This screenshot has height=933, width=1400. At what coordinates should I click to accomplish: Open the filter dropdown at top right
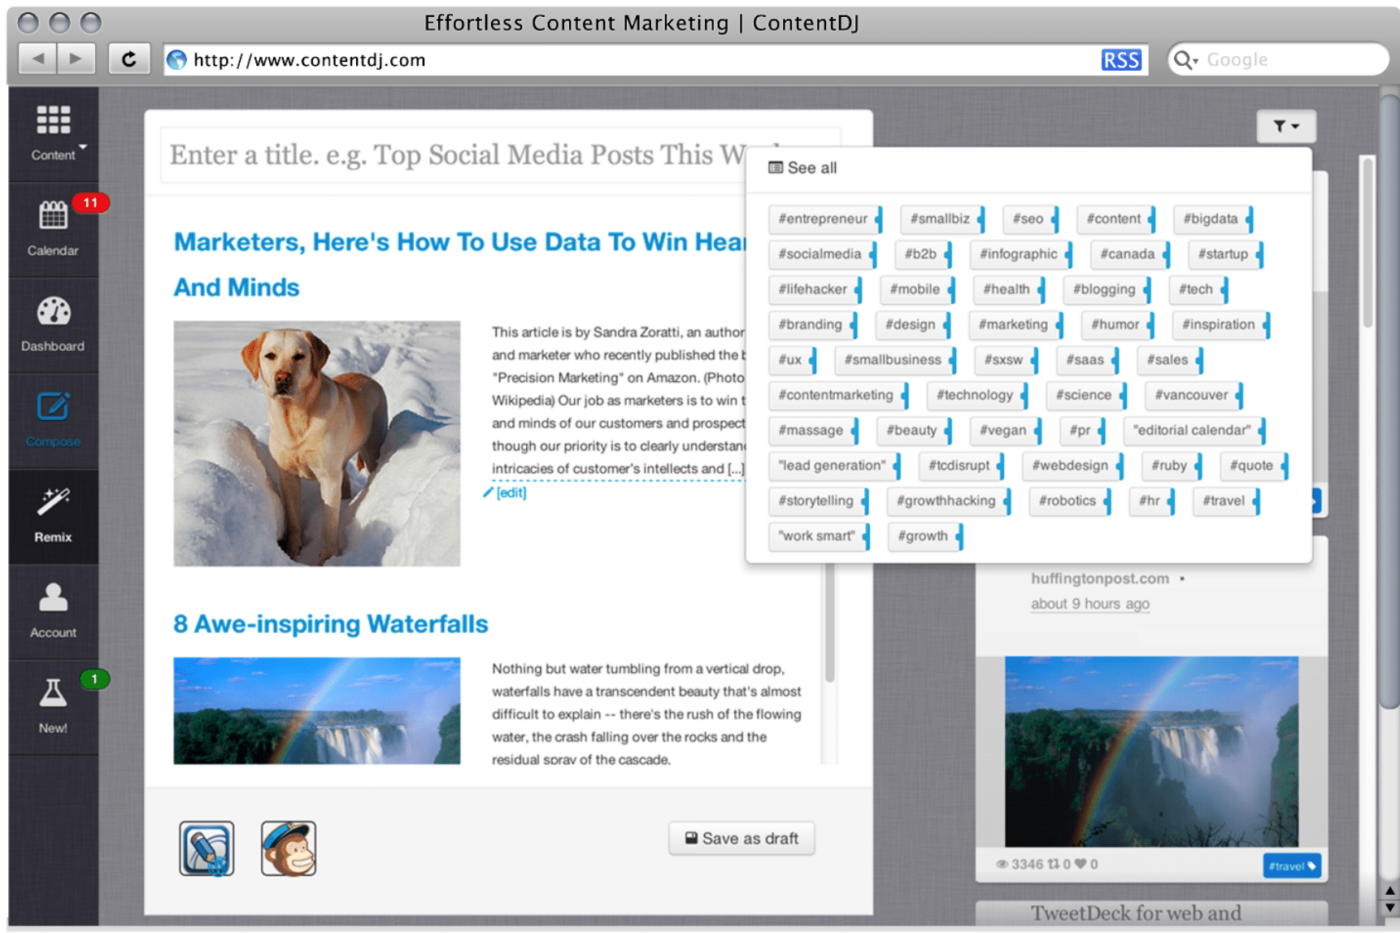click(1286, 126)
